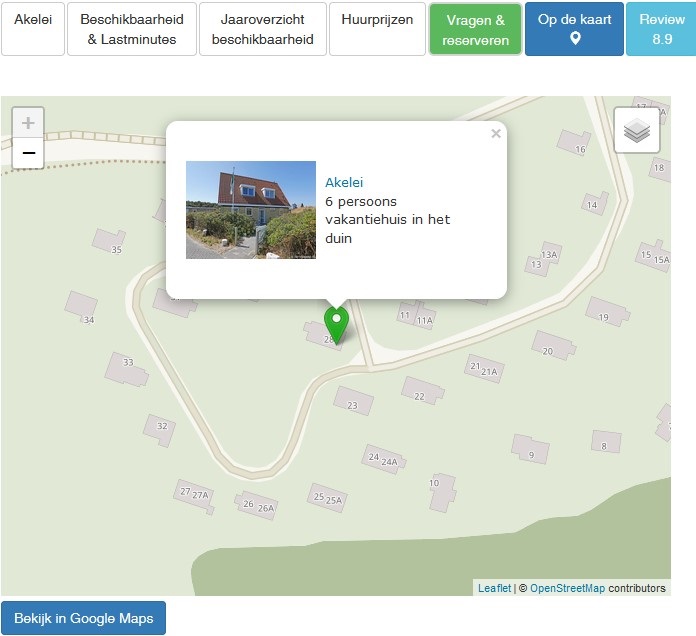696x636 pixels.
Task: Zoom out of the map
Action: pyautogui.click(x=28, y=153)
